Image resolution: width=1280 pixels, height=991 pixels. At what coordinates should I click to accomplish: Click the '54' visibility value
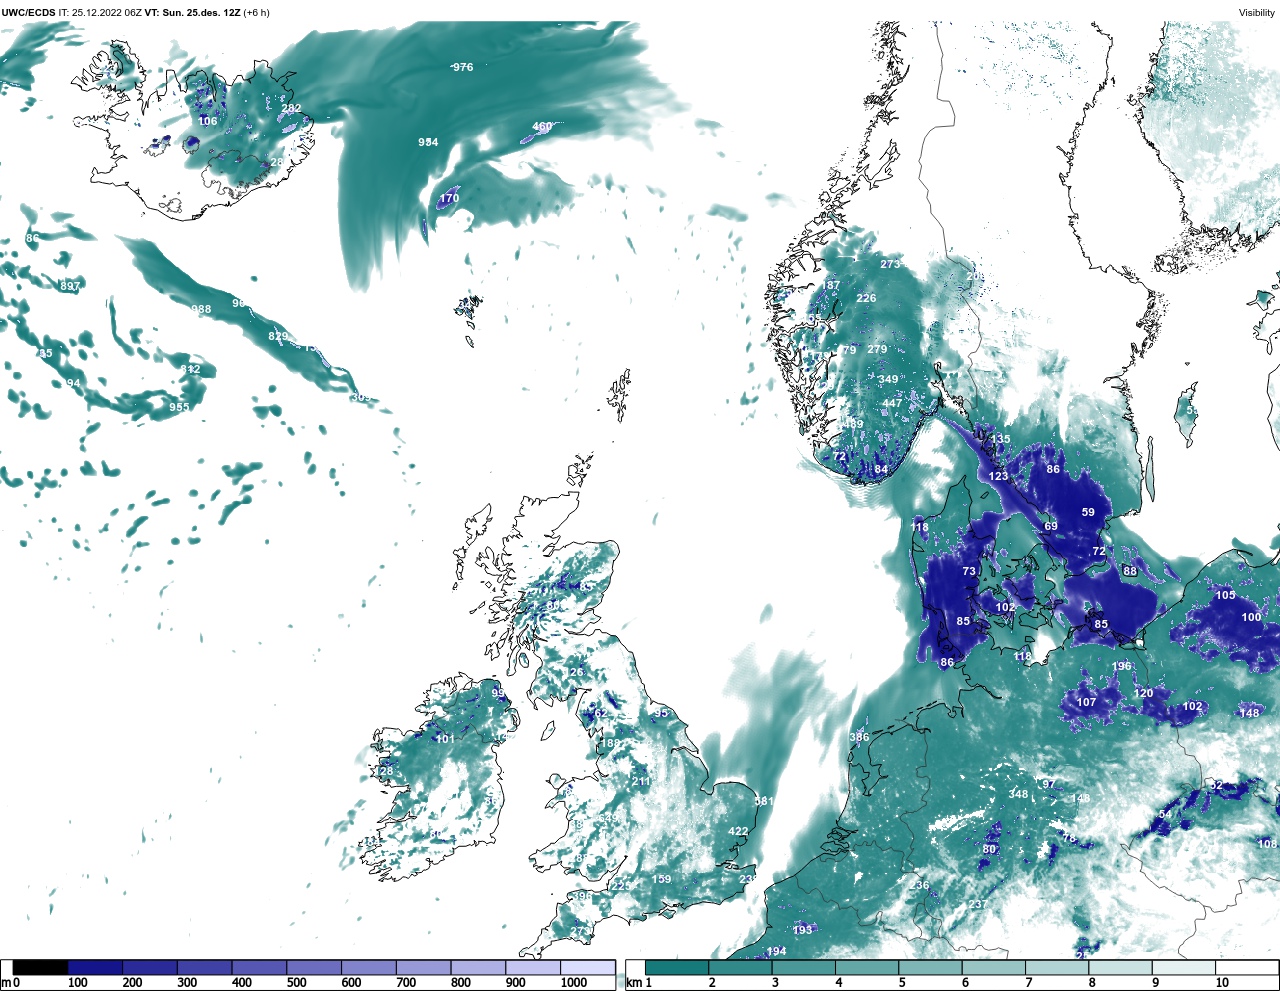pos(1165,815)
